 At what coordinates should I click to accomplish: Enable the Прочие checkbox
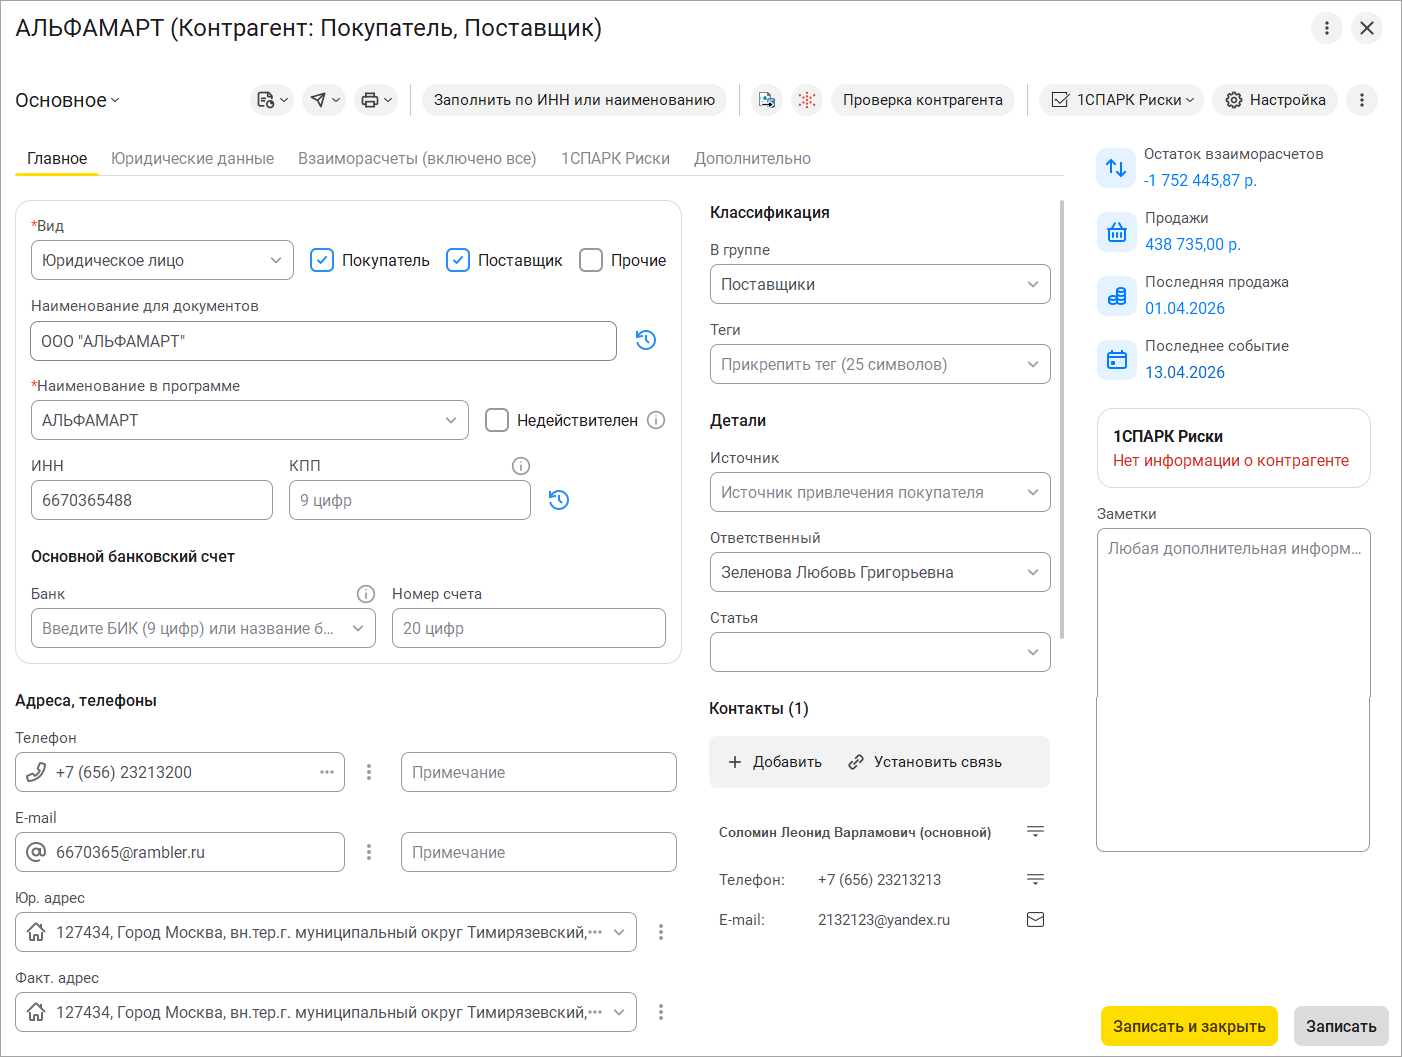[x=591, y=260]
